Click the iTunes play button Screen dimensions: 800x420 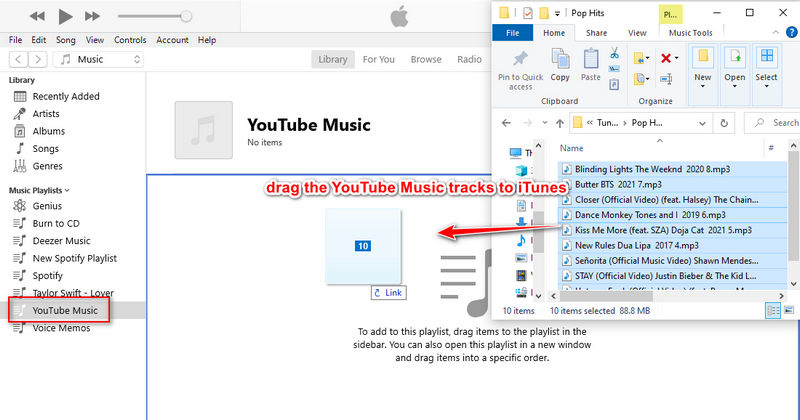point(65,16)
